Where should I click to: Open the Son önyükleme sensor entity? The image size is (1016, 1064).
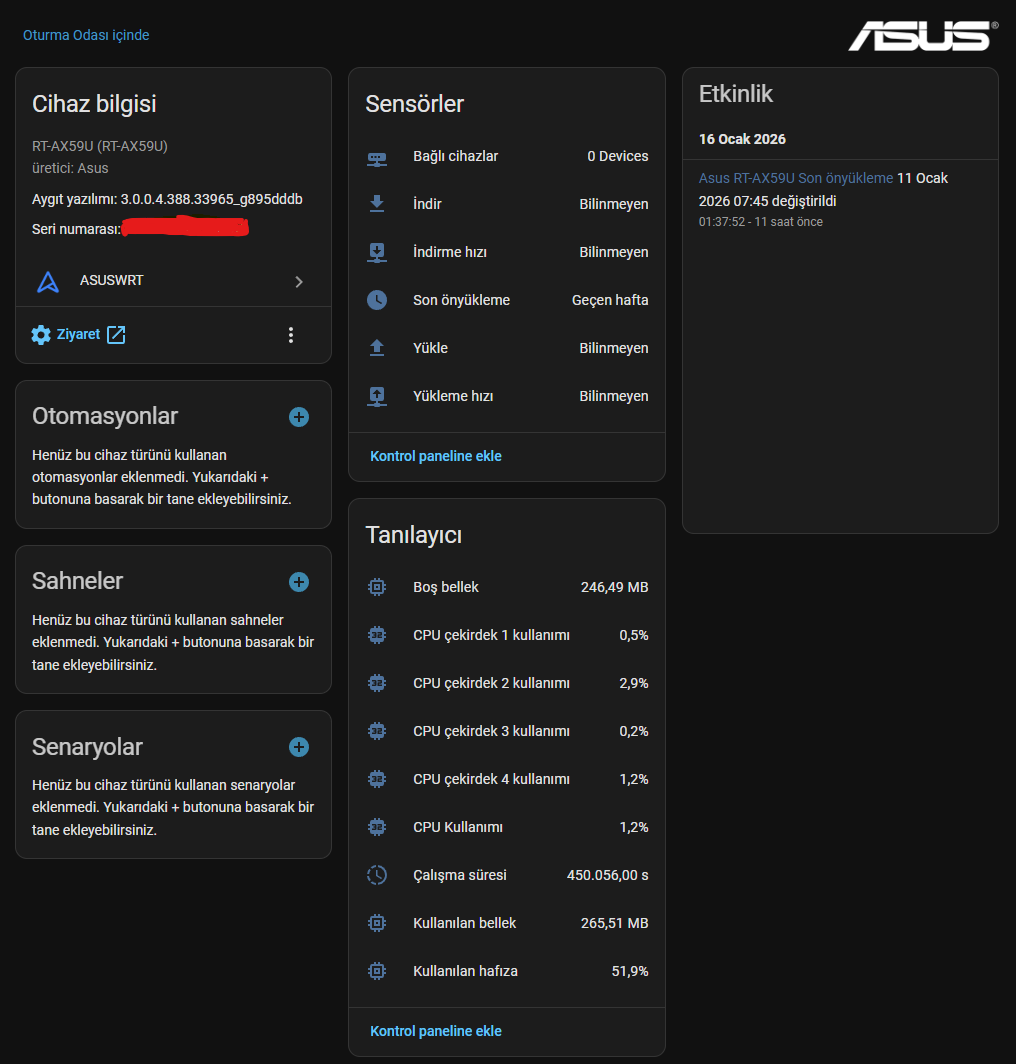(507, 300)
